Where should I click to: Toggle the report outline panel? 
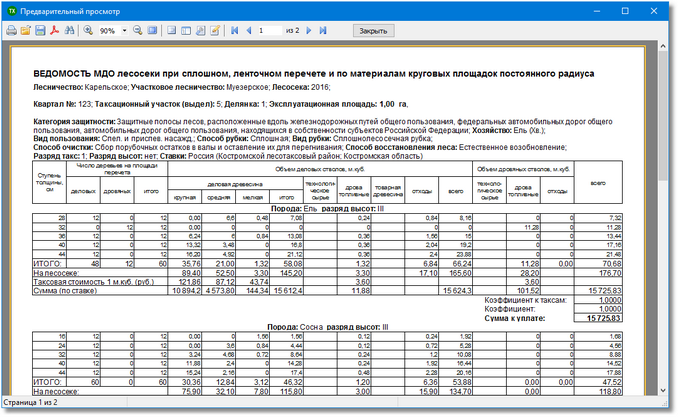(172, 31)
